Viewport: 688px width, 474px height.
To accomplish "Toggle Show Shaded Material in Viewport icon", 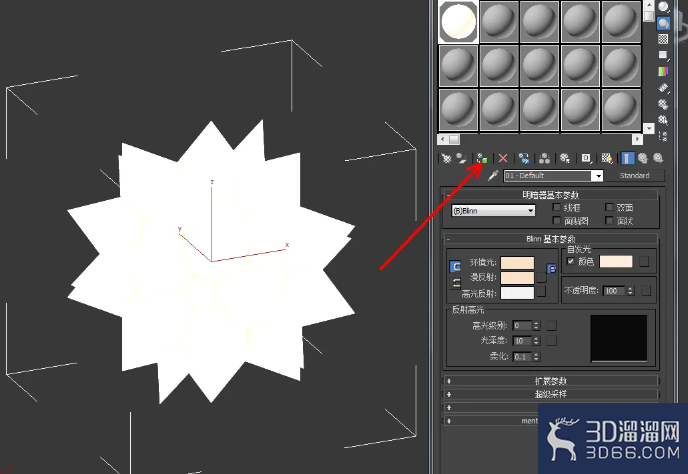I will click(x=607, y=158).
